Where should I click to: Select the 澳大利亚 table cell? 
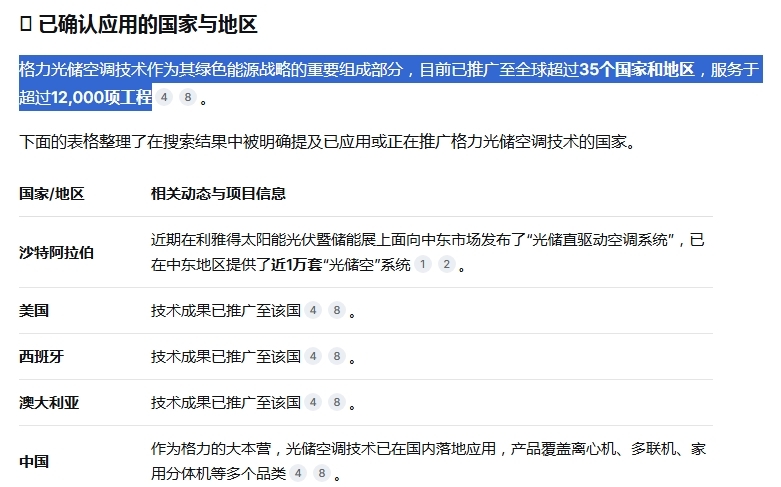49,402
